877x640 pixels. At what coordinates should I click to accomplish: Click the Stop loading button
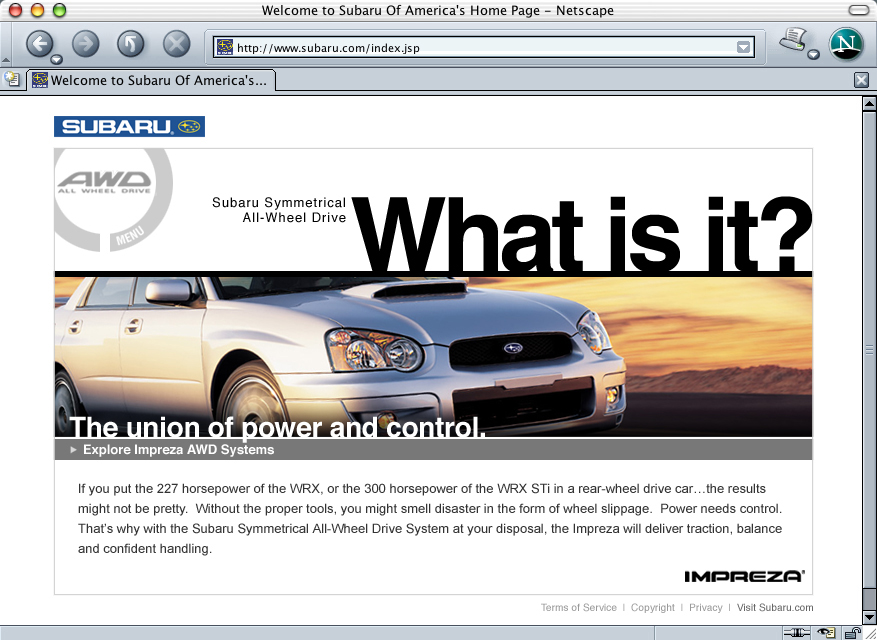pos(176,43)
